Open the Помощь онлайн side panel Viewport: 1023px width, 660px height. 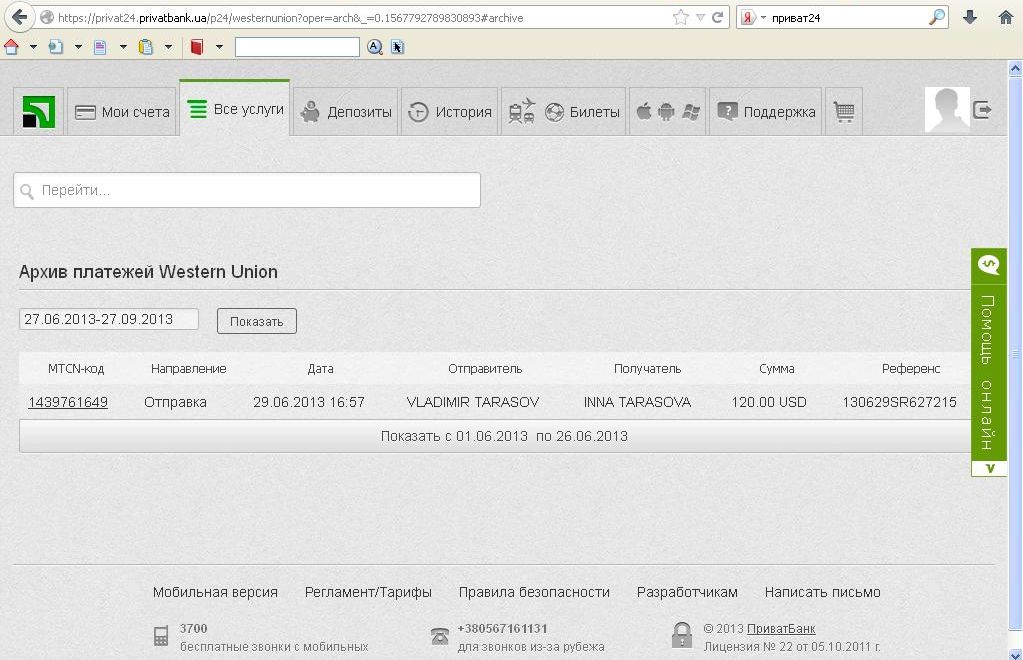(988, 372)
